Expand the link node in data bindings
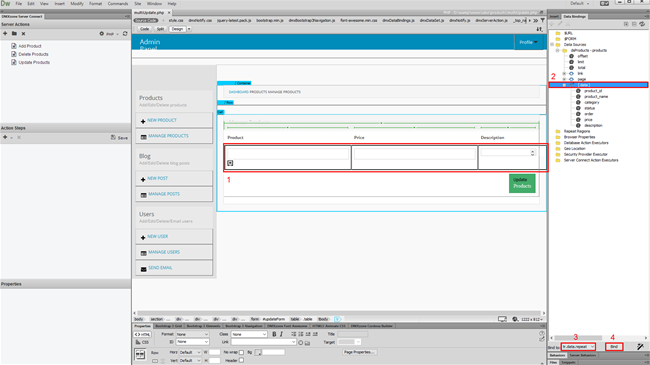This screenshot has height=365, width=650. click(x=564, y=73)
